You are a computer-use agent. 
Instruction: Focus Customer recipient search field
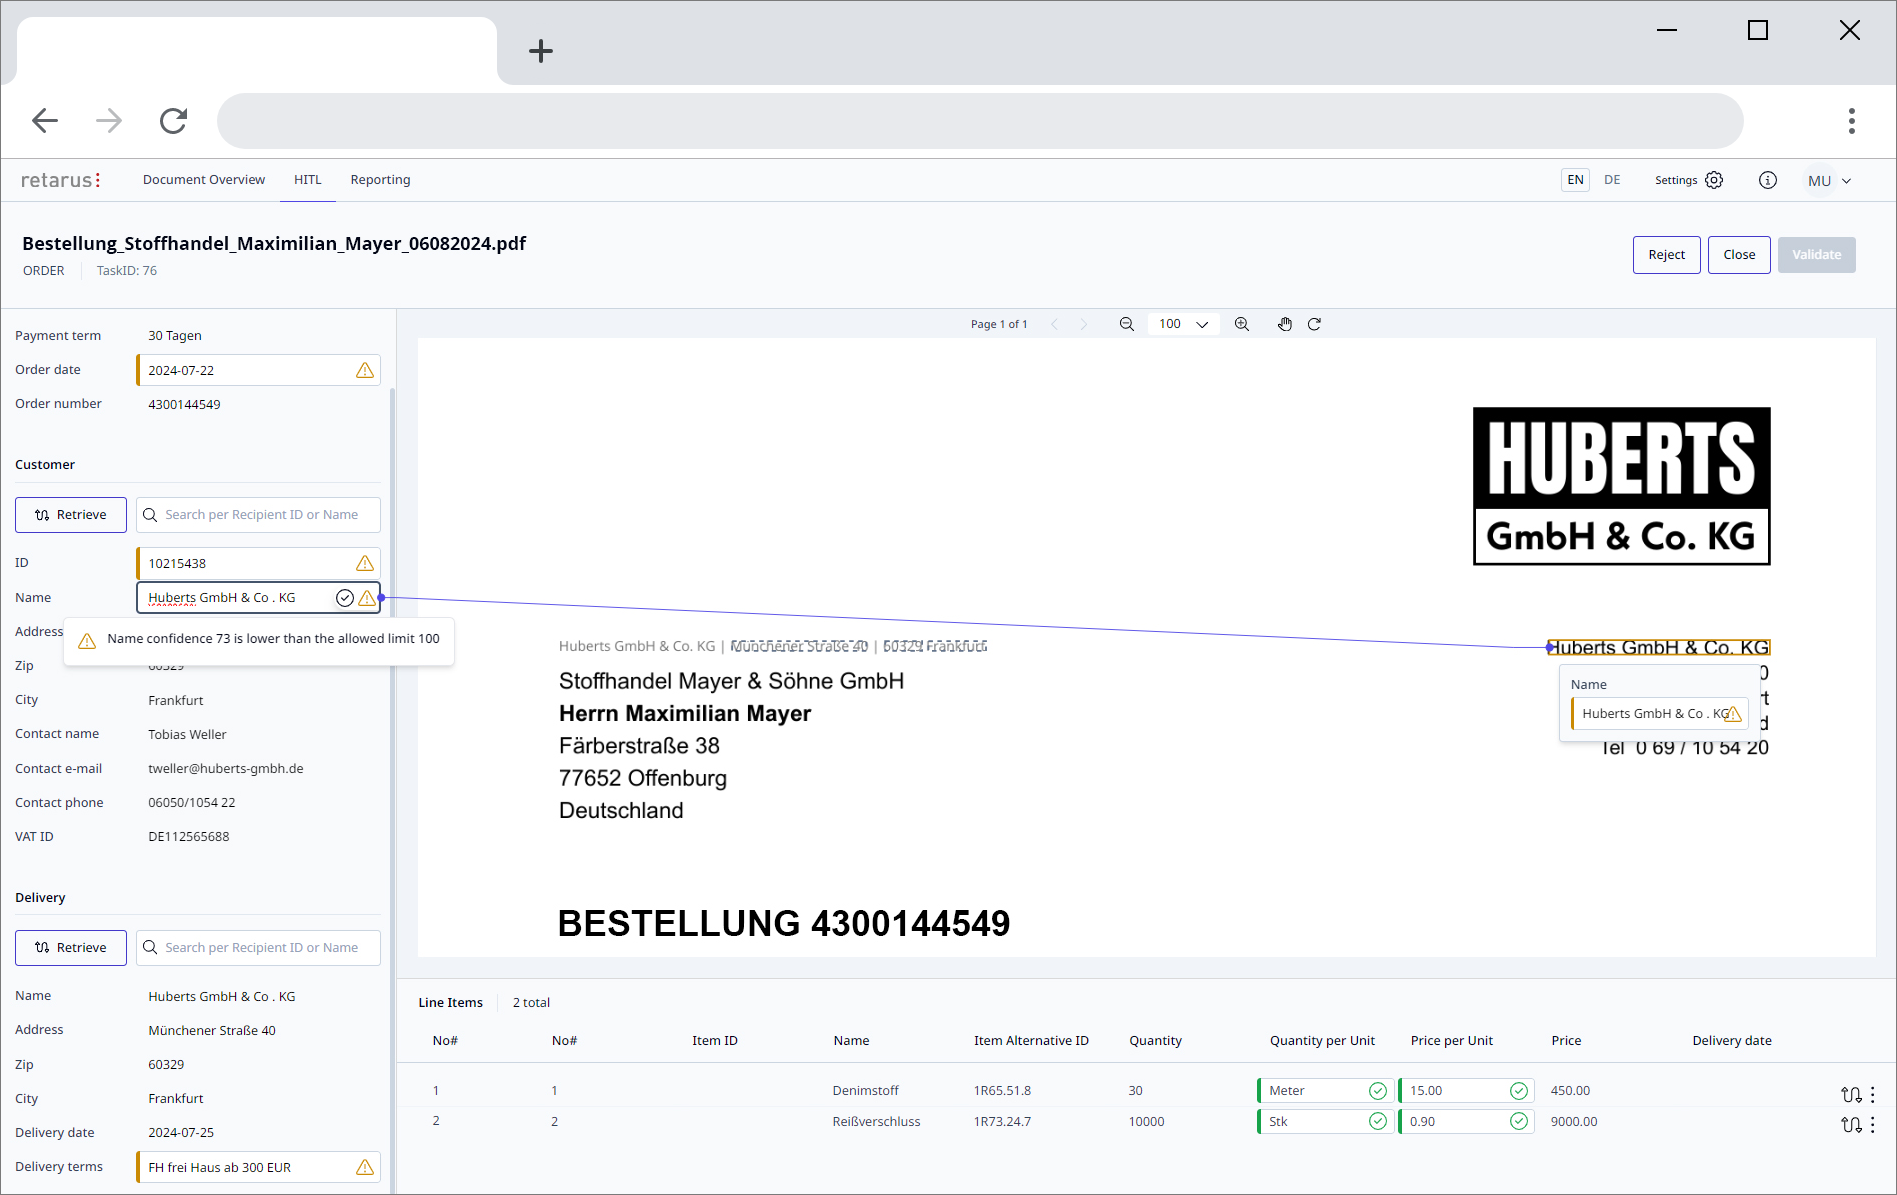pos(258,515)
